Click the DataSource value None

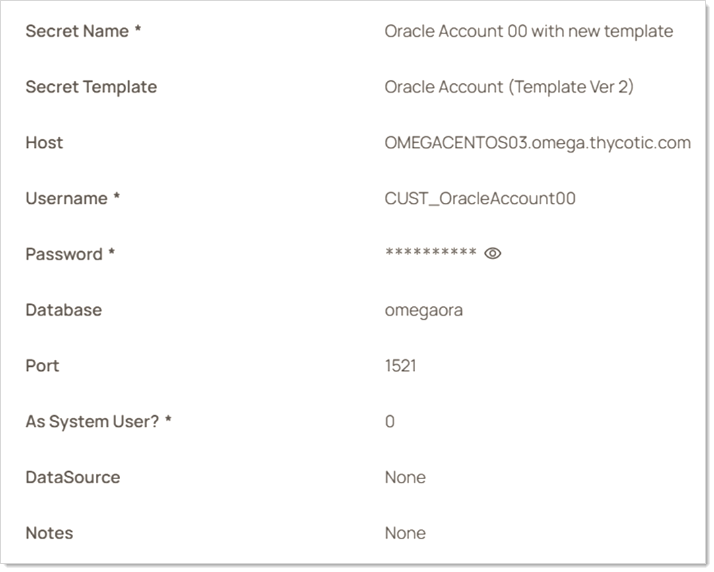405,477
